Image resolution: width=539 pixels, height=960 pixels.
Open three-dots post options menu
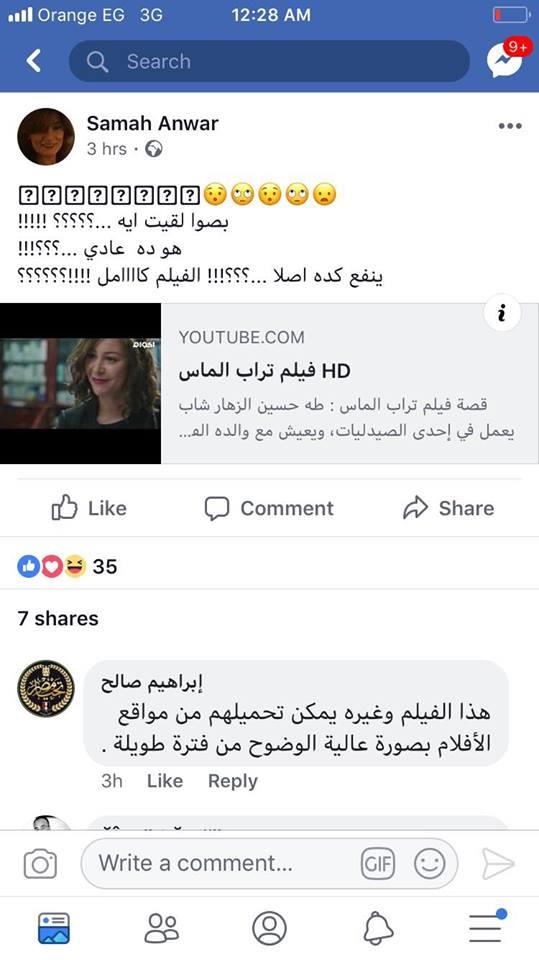(510, 126)
